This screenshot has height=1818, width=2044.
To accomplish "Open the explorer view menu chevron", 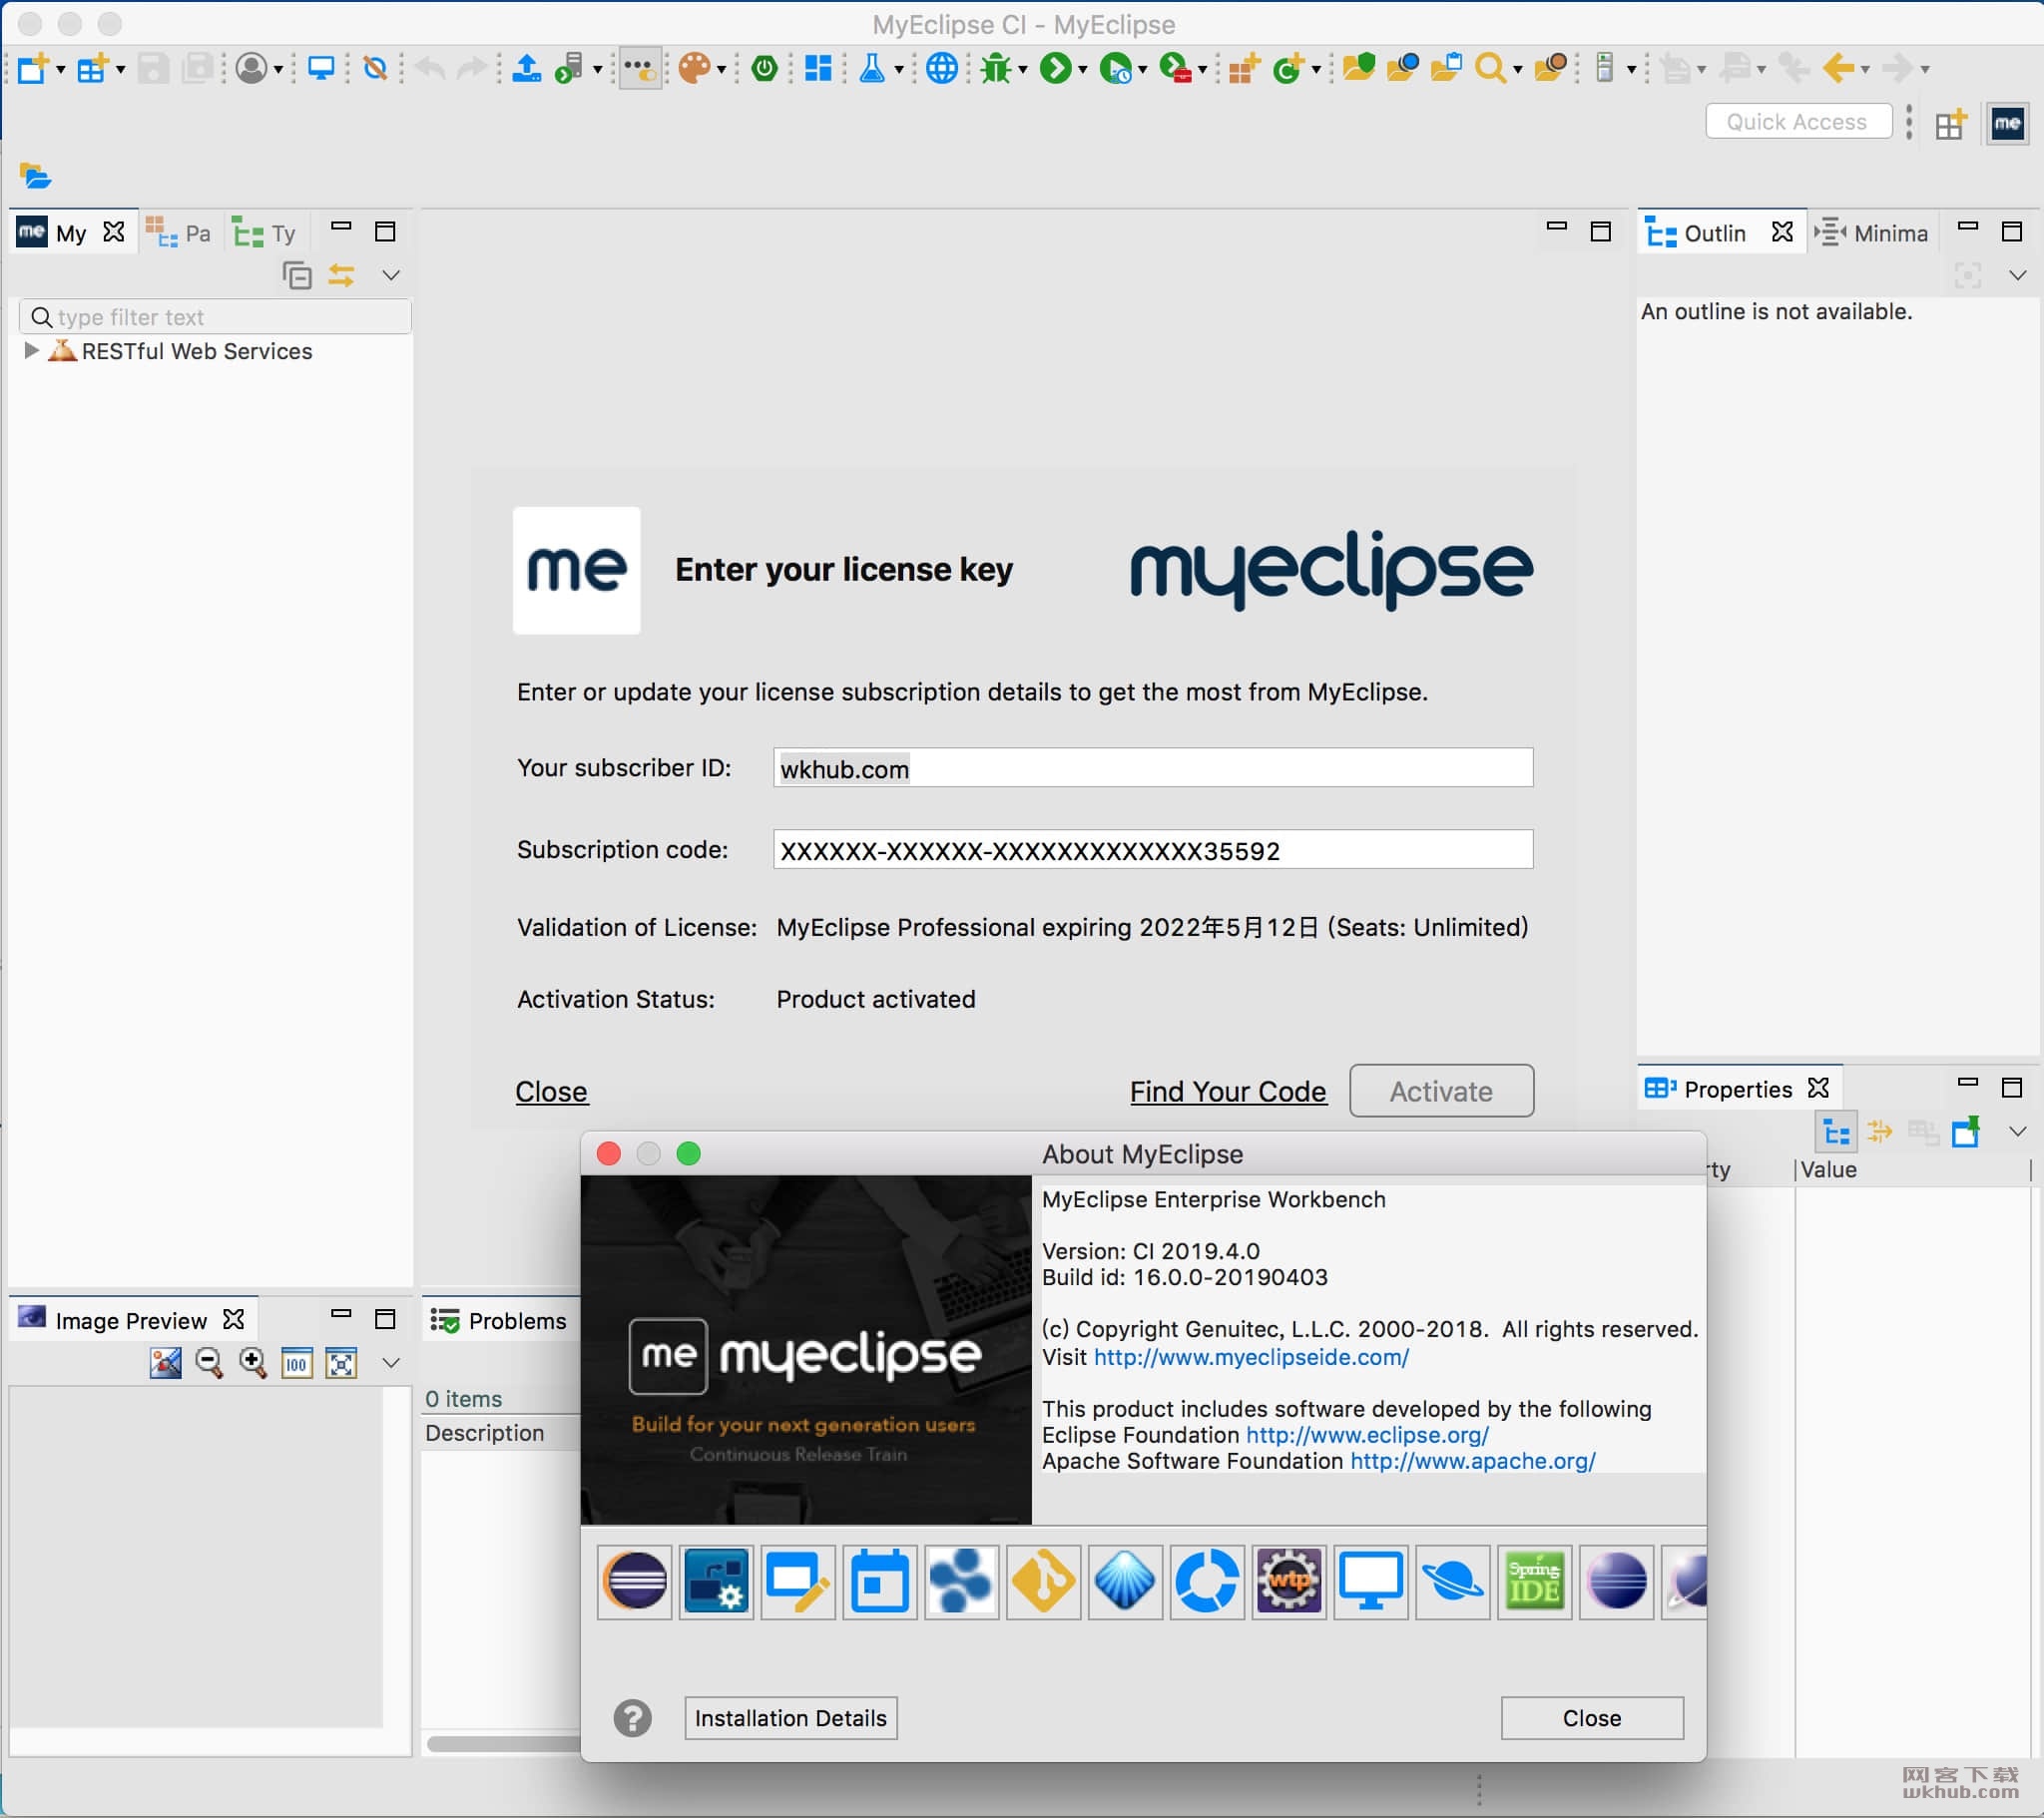I will point(391,275).
